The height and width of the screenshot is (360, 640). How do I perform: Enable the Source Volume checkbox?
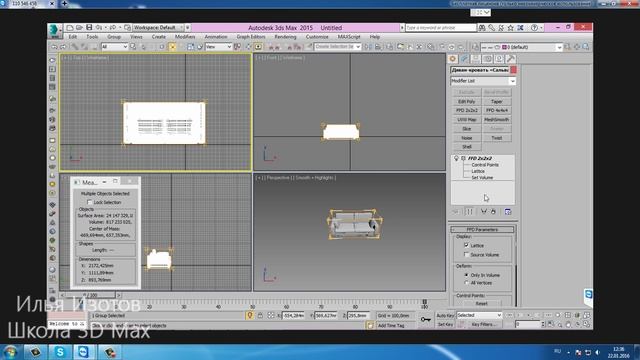[x=467, y=254]
